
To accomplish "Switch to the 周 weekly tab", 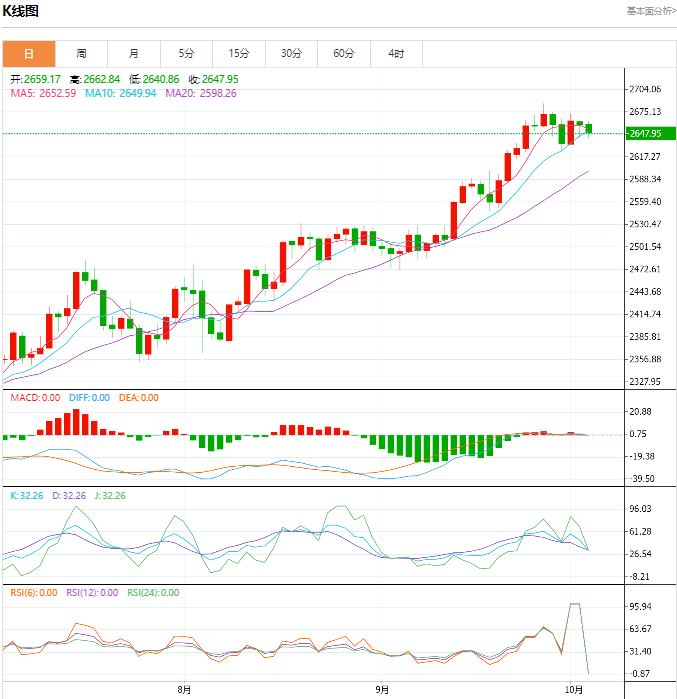I will click(x=81, y=53).
